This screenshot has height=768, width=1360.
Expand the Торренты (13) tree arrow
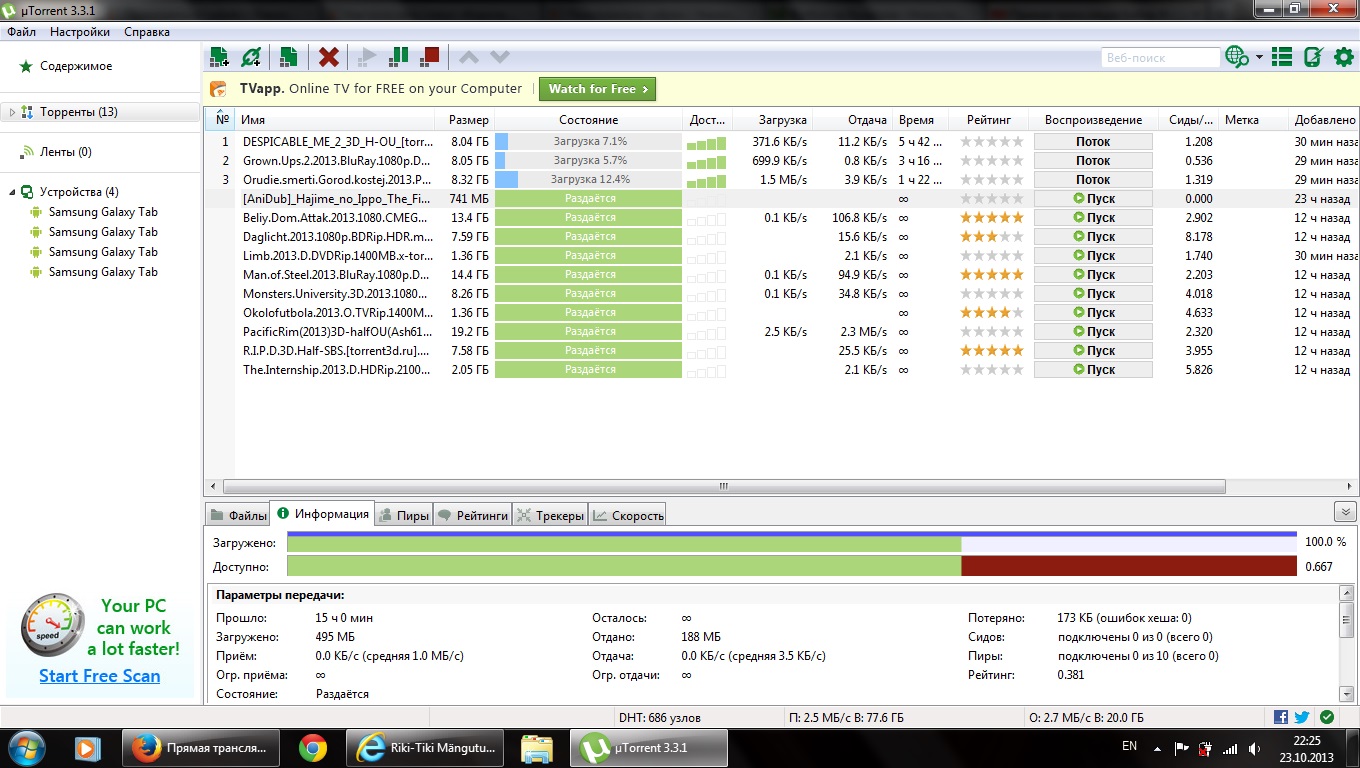12,112
